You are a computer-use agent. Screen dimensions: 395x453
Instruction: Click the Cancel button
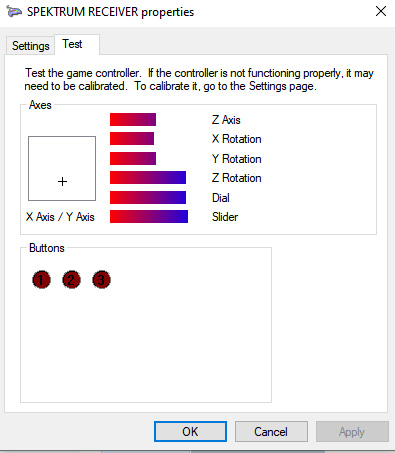[x=271, y=432]
